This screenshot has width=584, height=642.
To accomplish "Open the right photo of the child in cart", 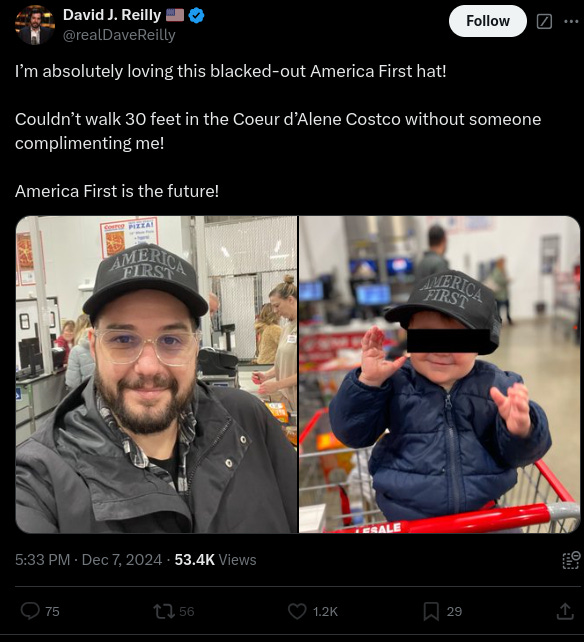I will point(439,374).
